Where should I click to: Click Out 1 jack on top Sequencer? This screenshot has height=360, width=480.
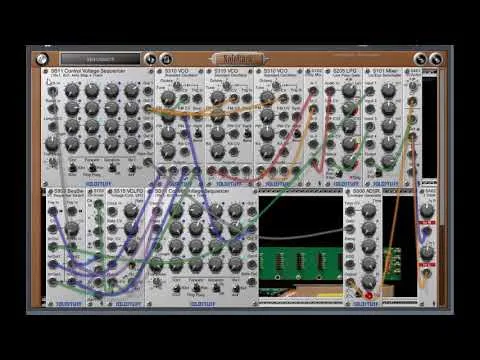tap(148, 90)
